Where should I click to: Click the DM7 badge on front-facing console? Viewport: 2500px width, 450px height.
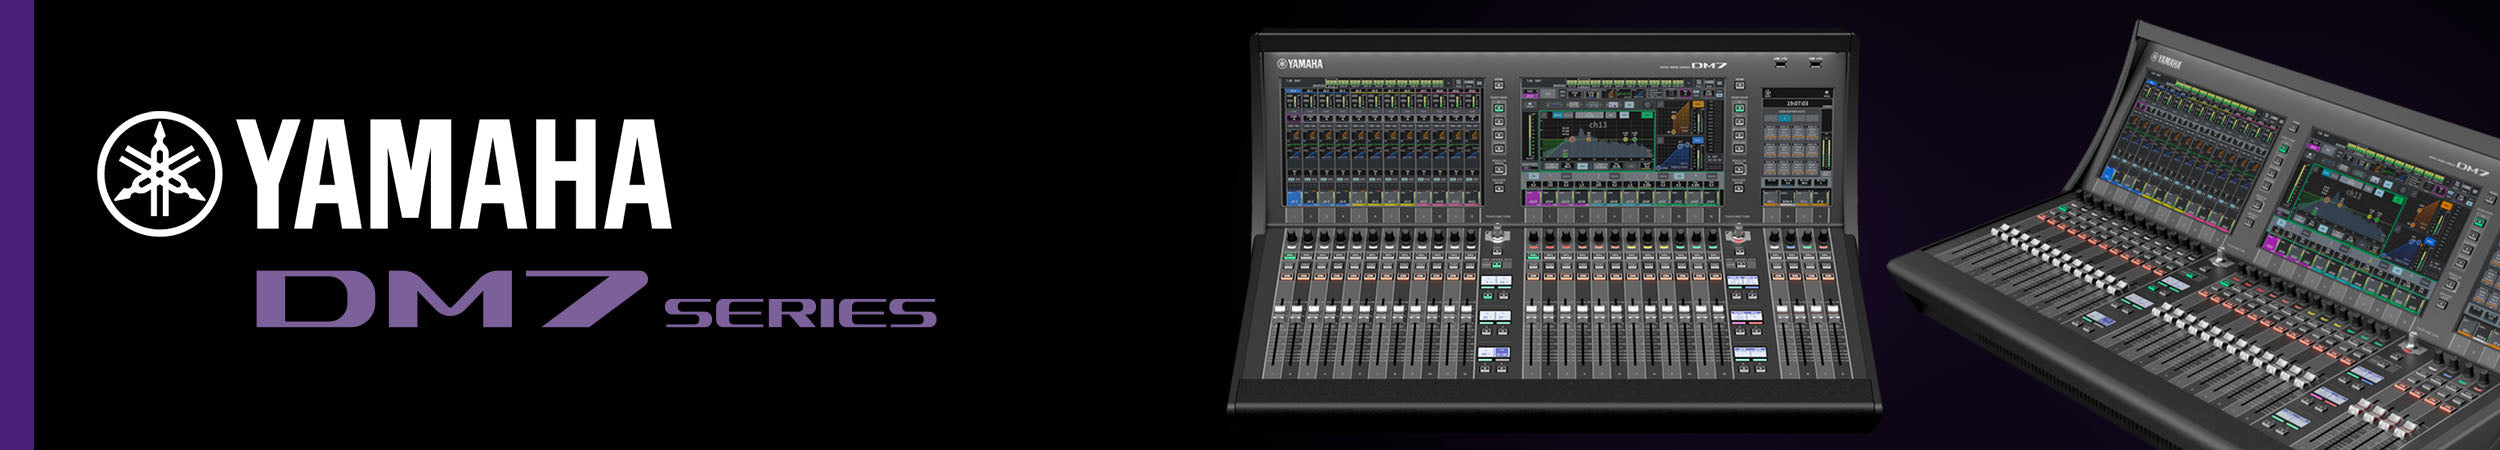(1709, 66)
